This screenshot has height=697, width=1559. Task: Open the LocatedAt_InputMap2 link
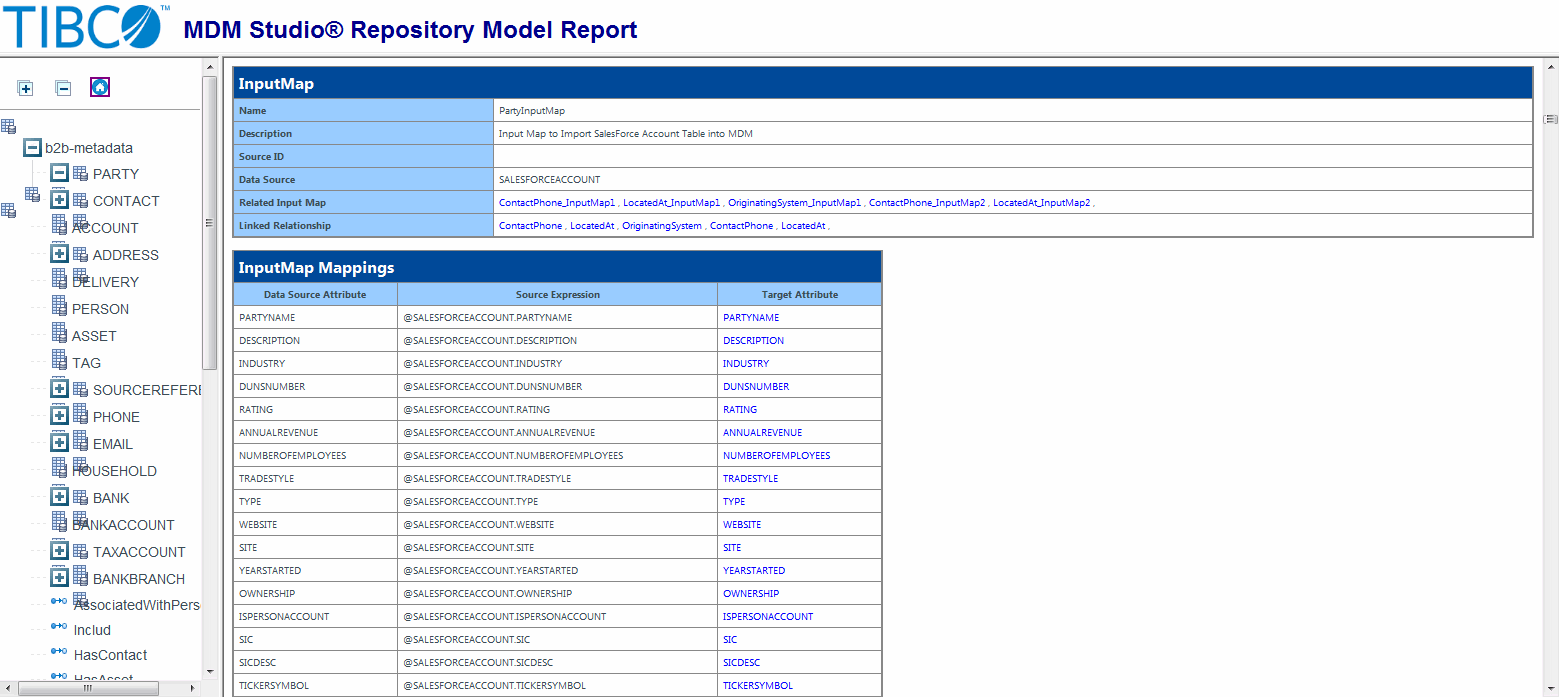[1042, 203]
